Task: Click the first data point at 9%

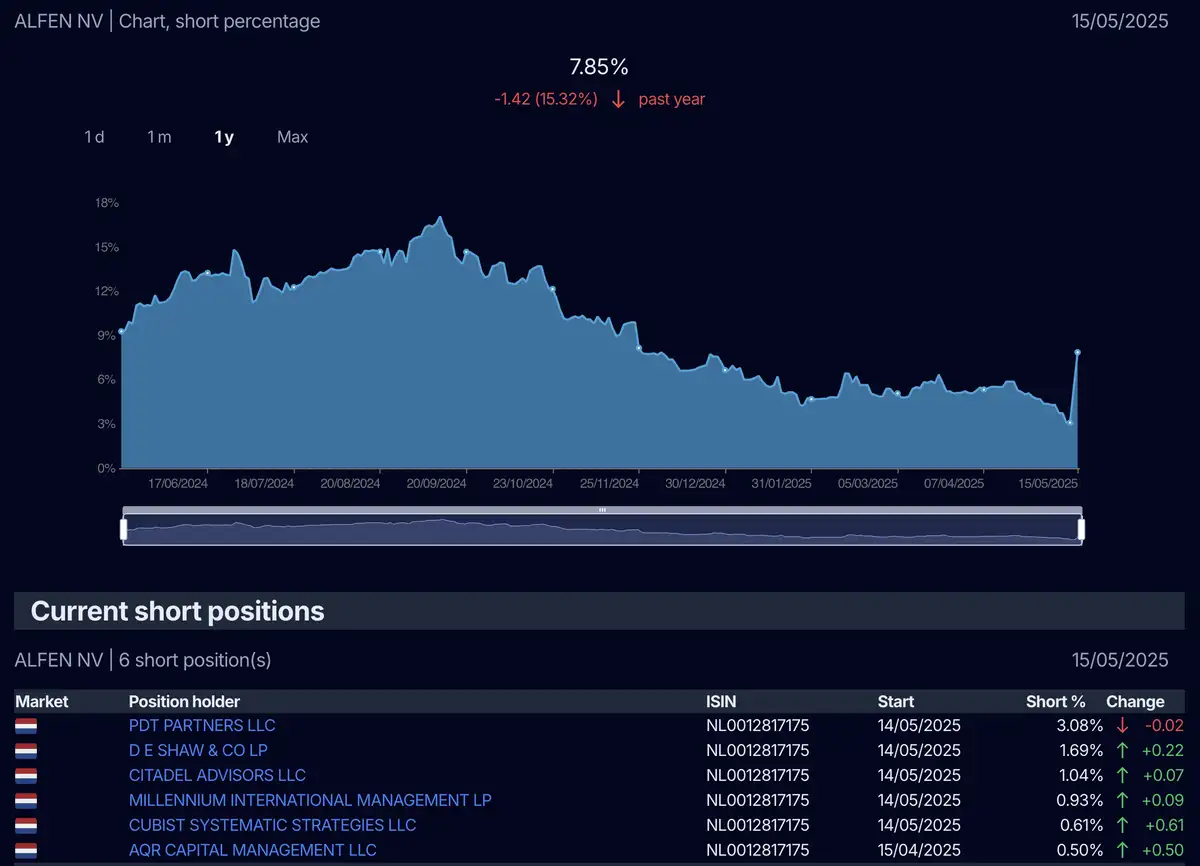Action: 121,331
